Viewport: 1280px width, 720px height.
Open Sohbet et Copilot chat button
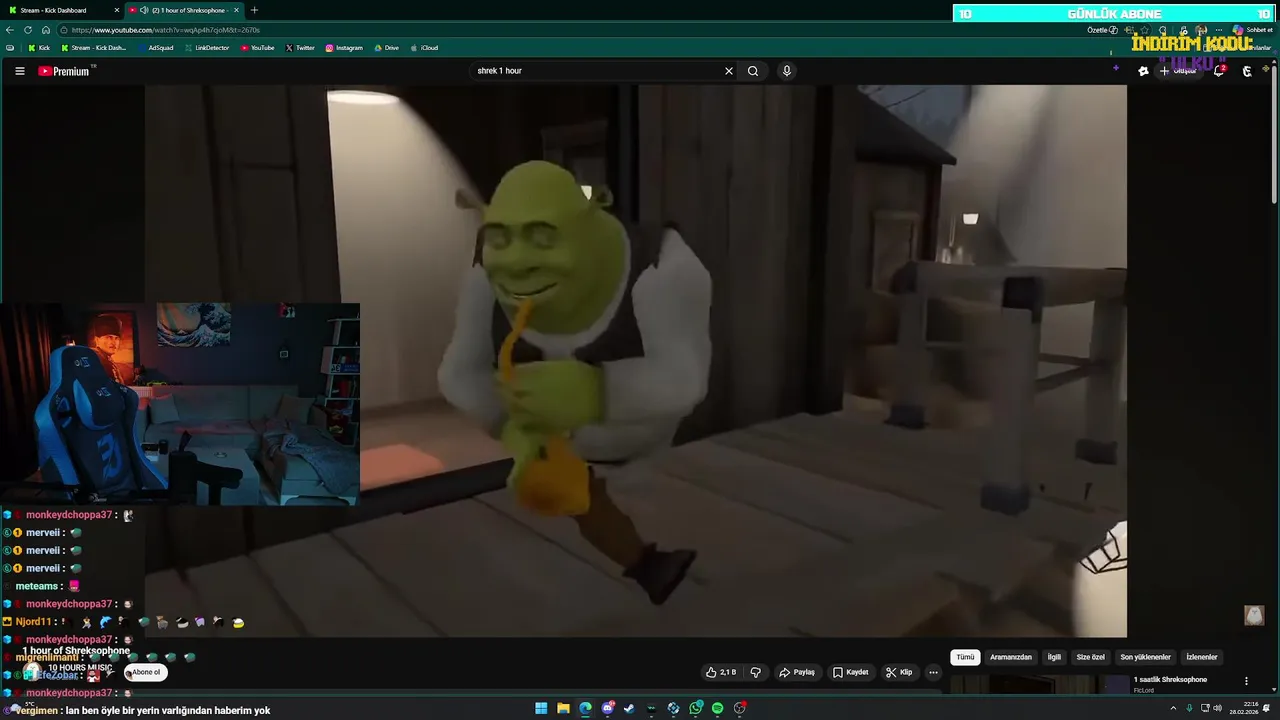1252,30
